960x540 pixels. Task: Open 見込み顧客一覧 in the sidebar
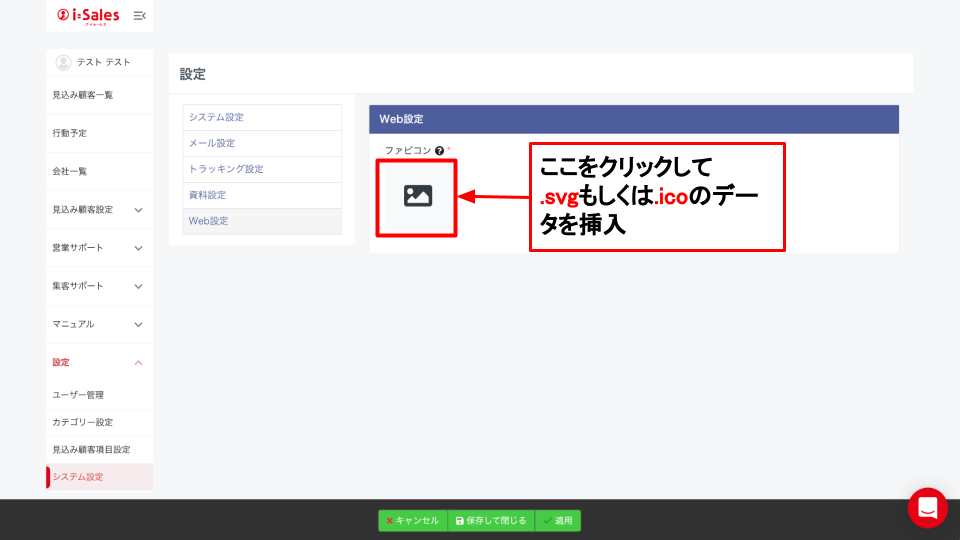click(x=83, y=95)
